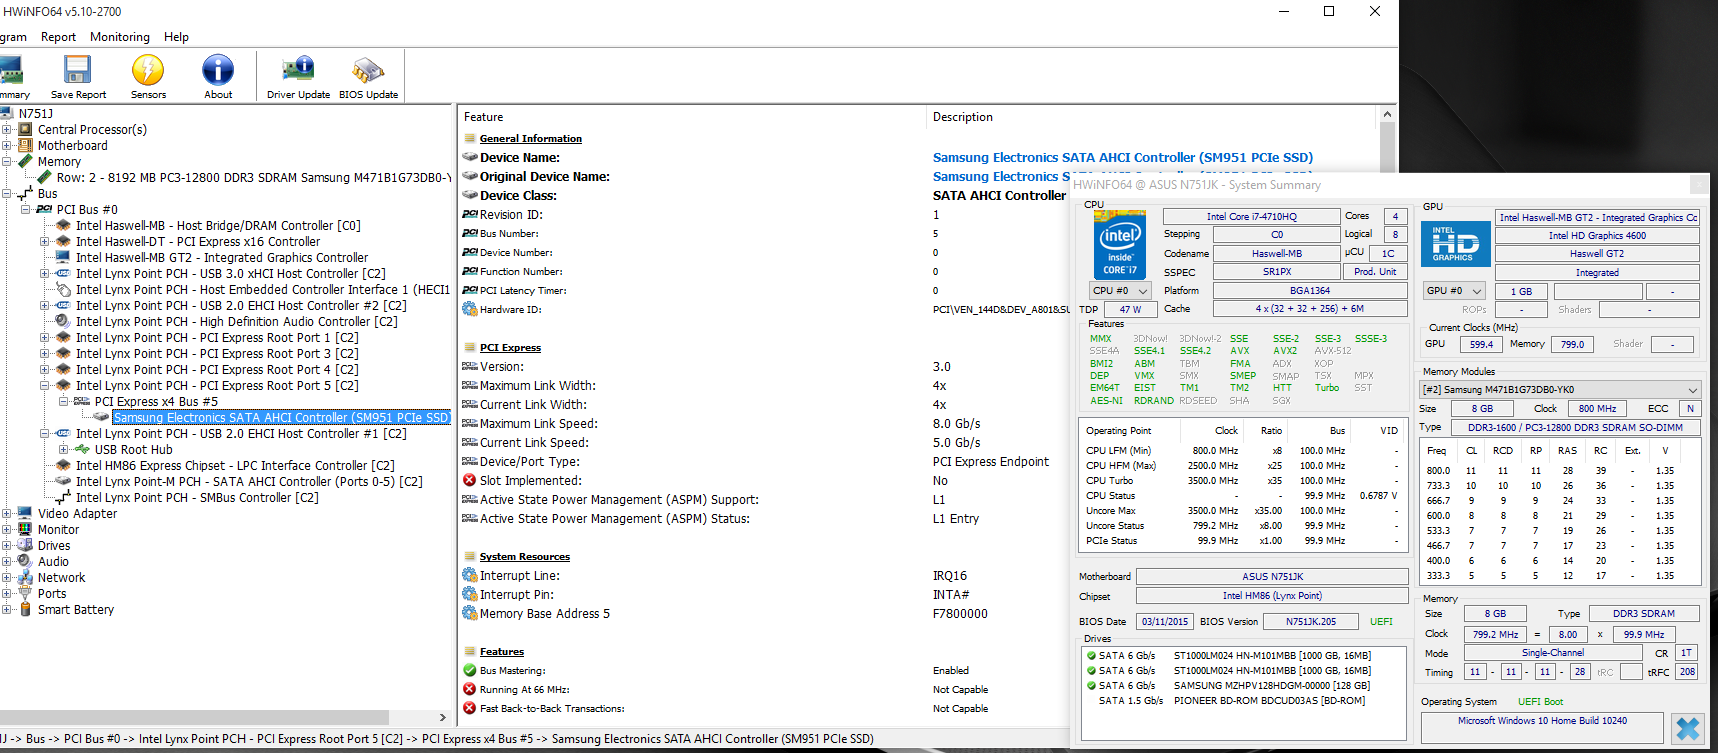Click the System Resources section header
This screenshot has height=753, width=1718.
524,557
